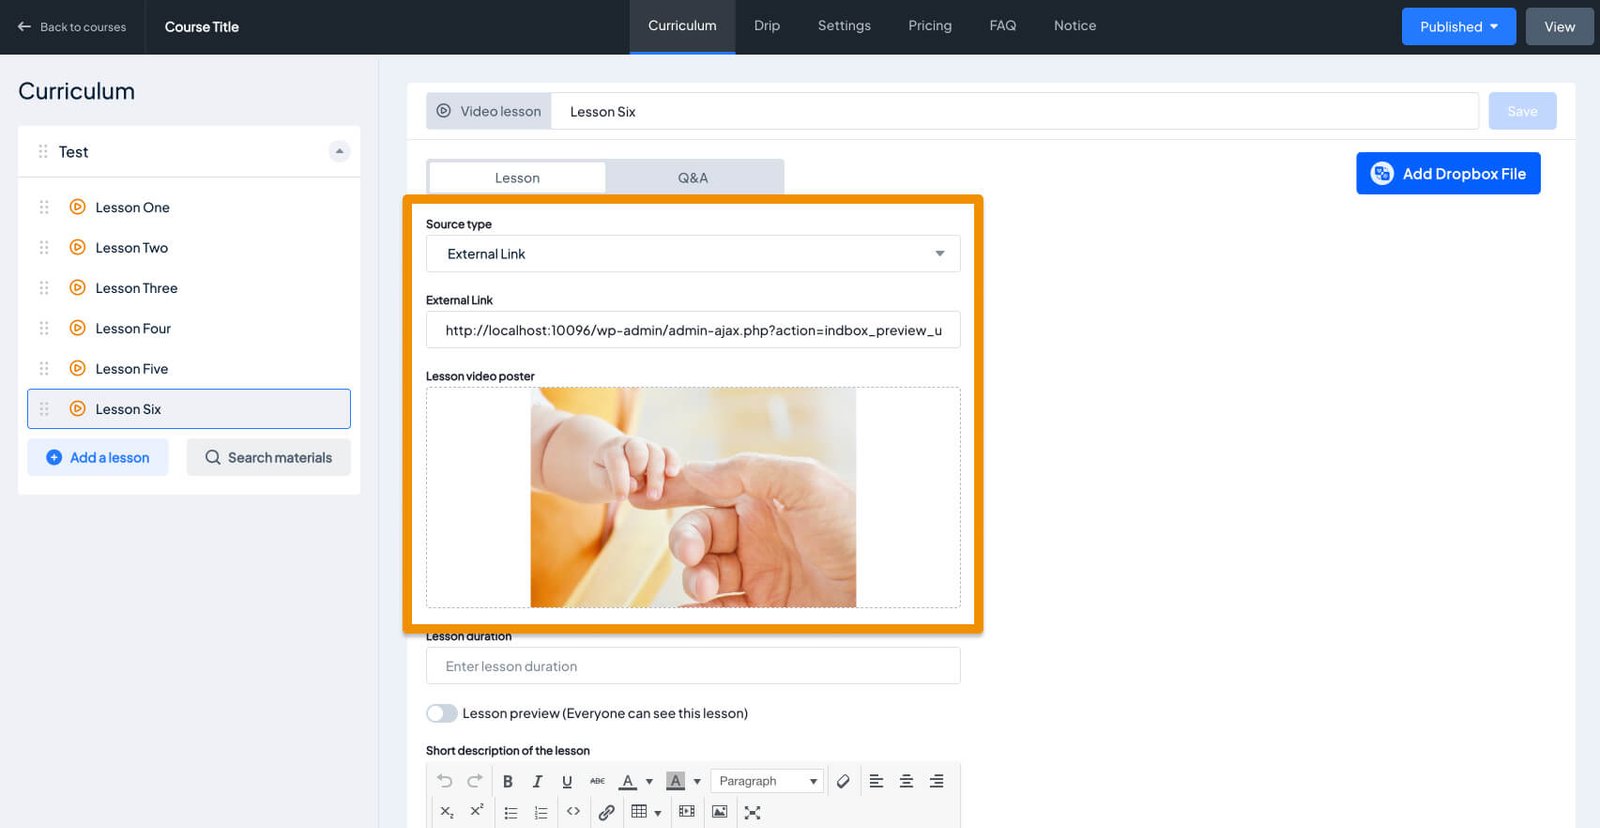The image size is (1600, 828).
Task: Click the redo arrow in the editor toolbar
Action: tap(475, 781)
